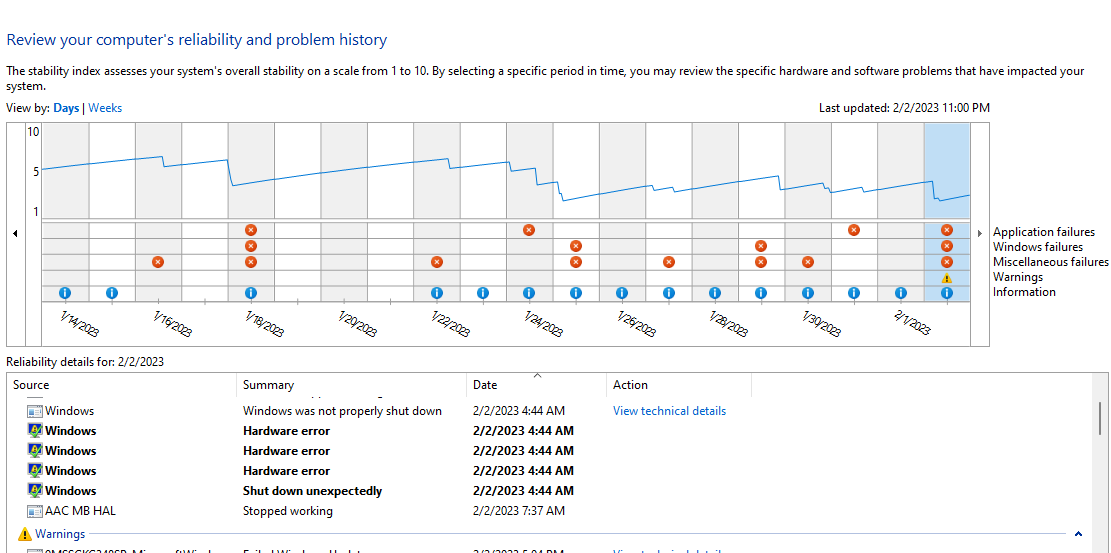The height and width of the screenshot is (553, 1111).
Task: Switch view to Days
Action: point(66,108)
